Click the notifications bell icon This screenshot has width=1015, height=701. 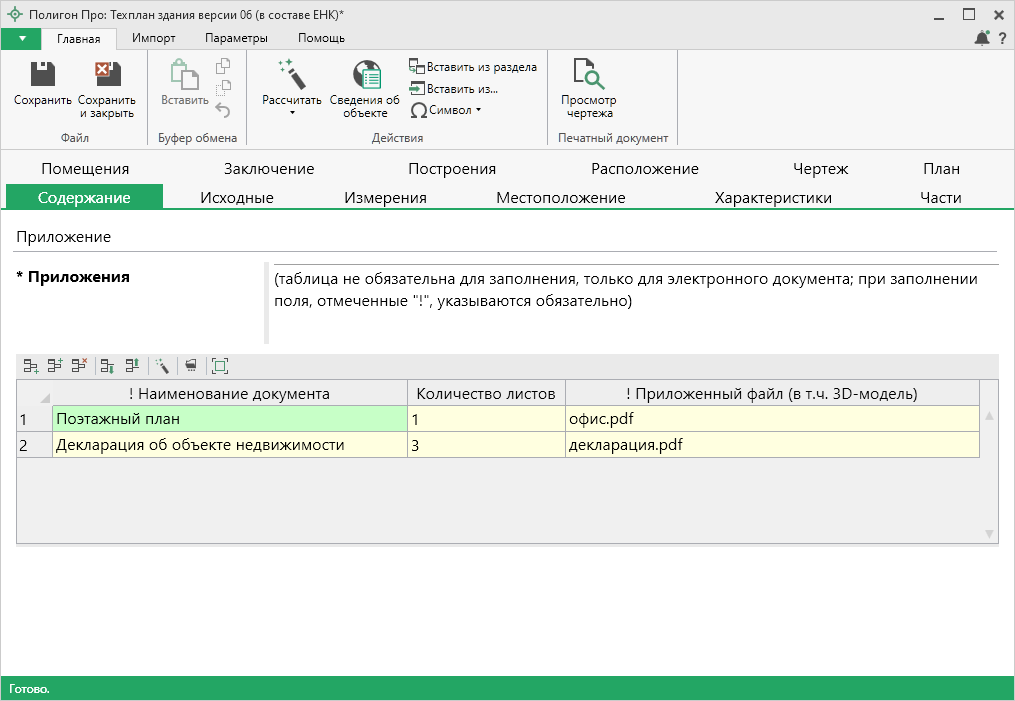click(x=981, y=38)
